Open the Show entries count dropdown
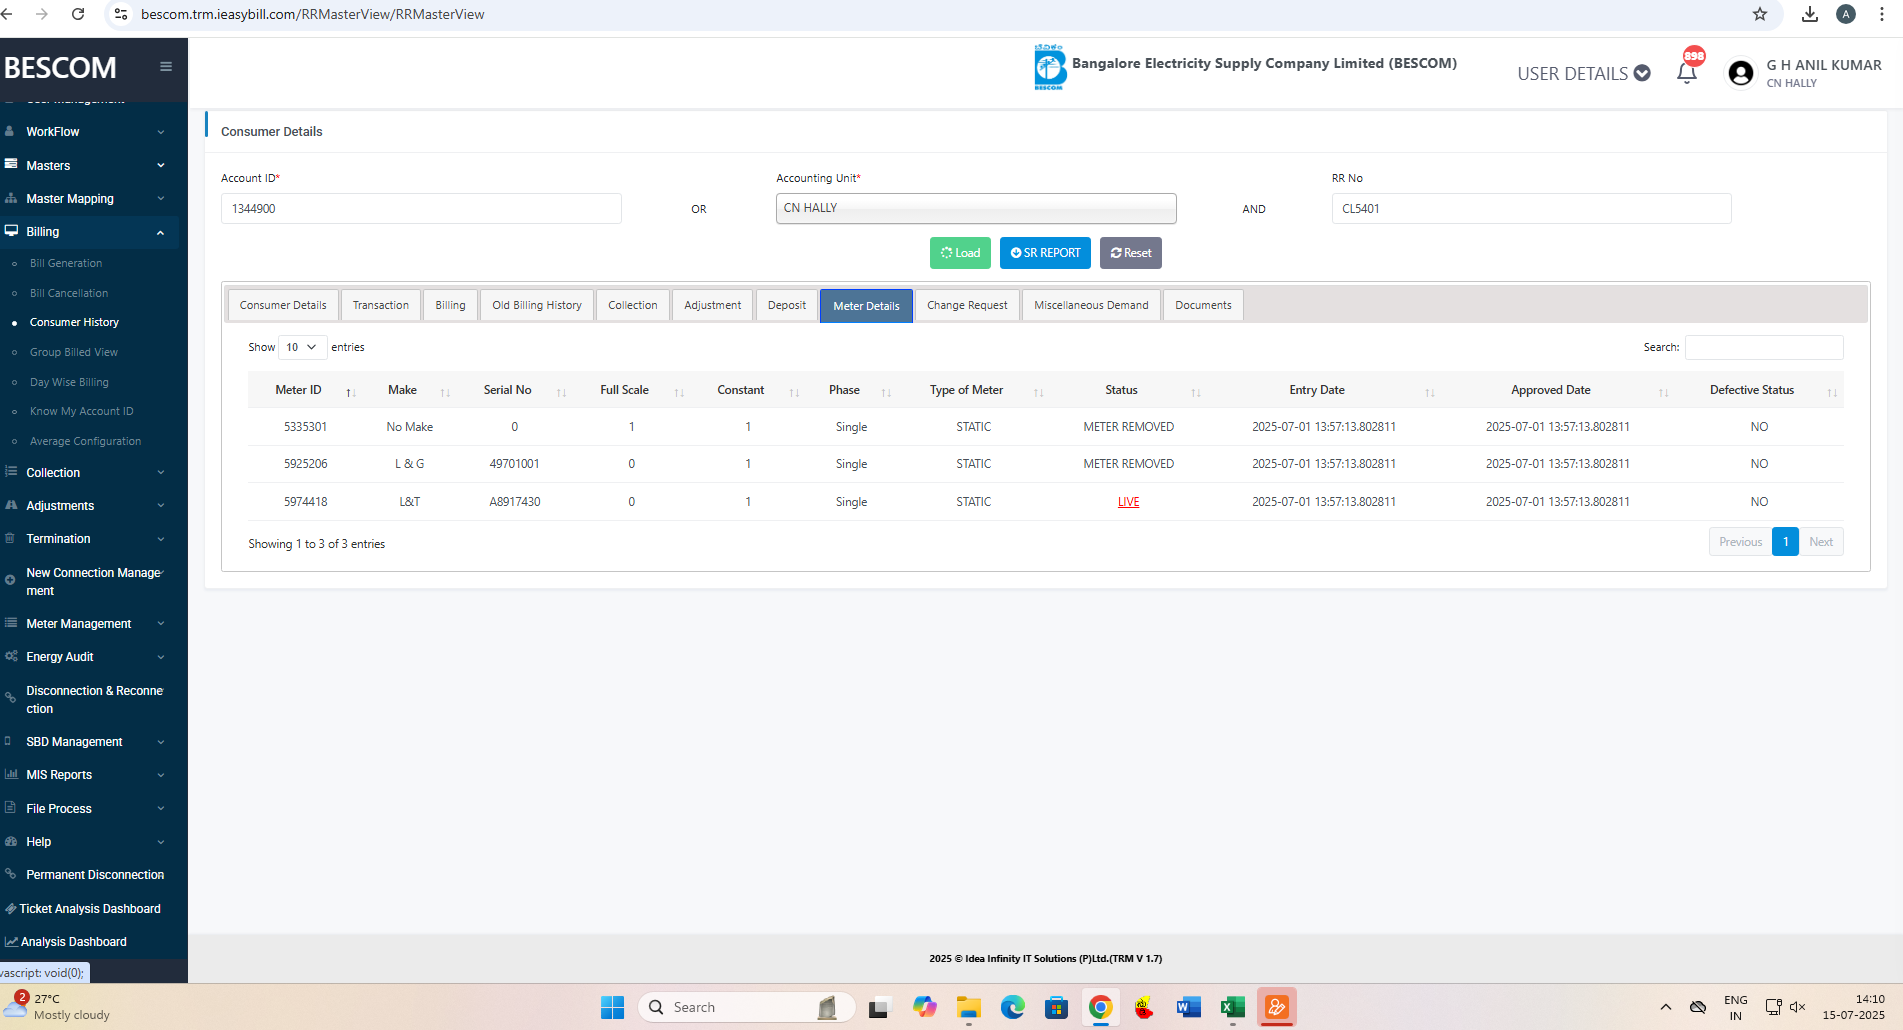Screen dimensions: 1903x1030 click(302, 347)
